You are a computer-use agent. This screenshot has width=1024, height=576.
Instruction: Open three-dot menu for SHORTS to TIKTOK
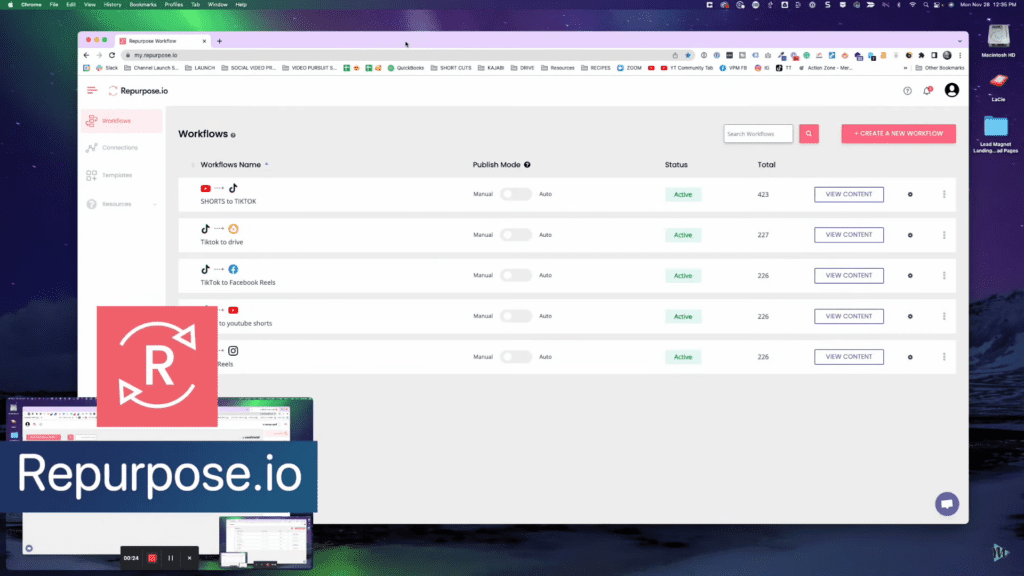(x=944, y=195)
